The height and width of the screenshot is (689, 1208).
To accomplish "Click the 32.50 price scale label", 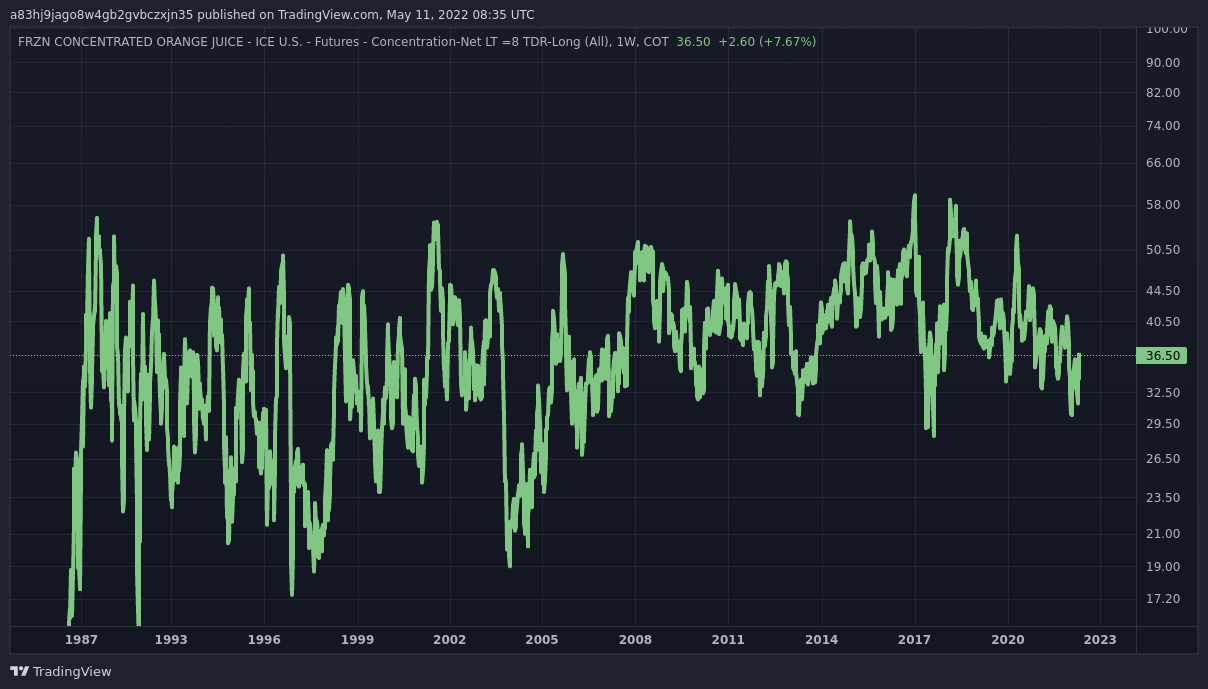I will (1163, 393).
